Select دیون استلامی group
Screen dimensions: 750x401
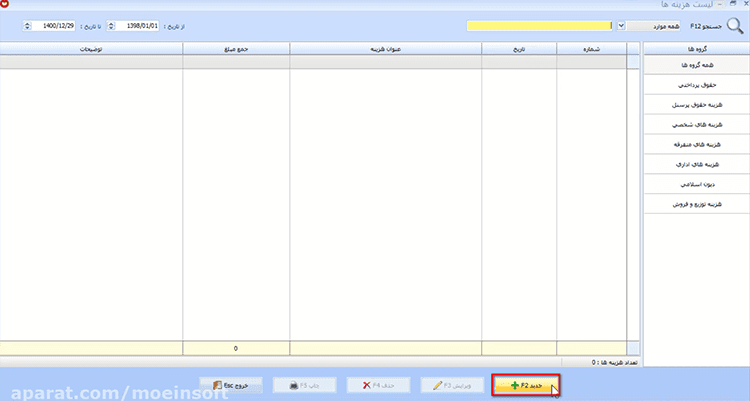coord(697,184)
